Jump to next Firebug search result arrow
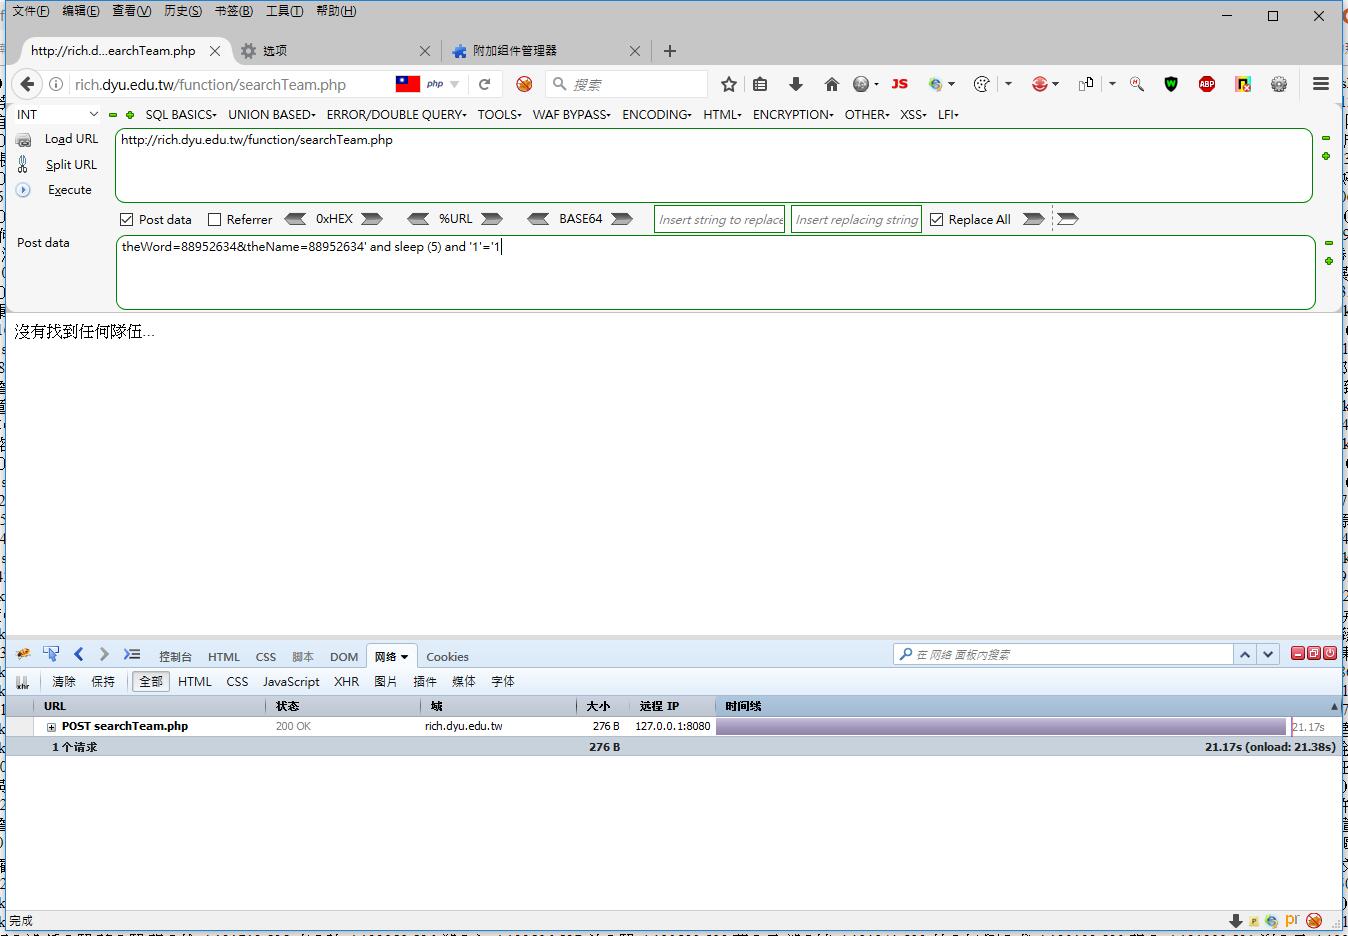 [1268, 654]
